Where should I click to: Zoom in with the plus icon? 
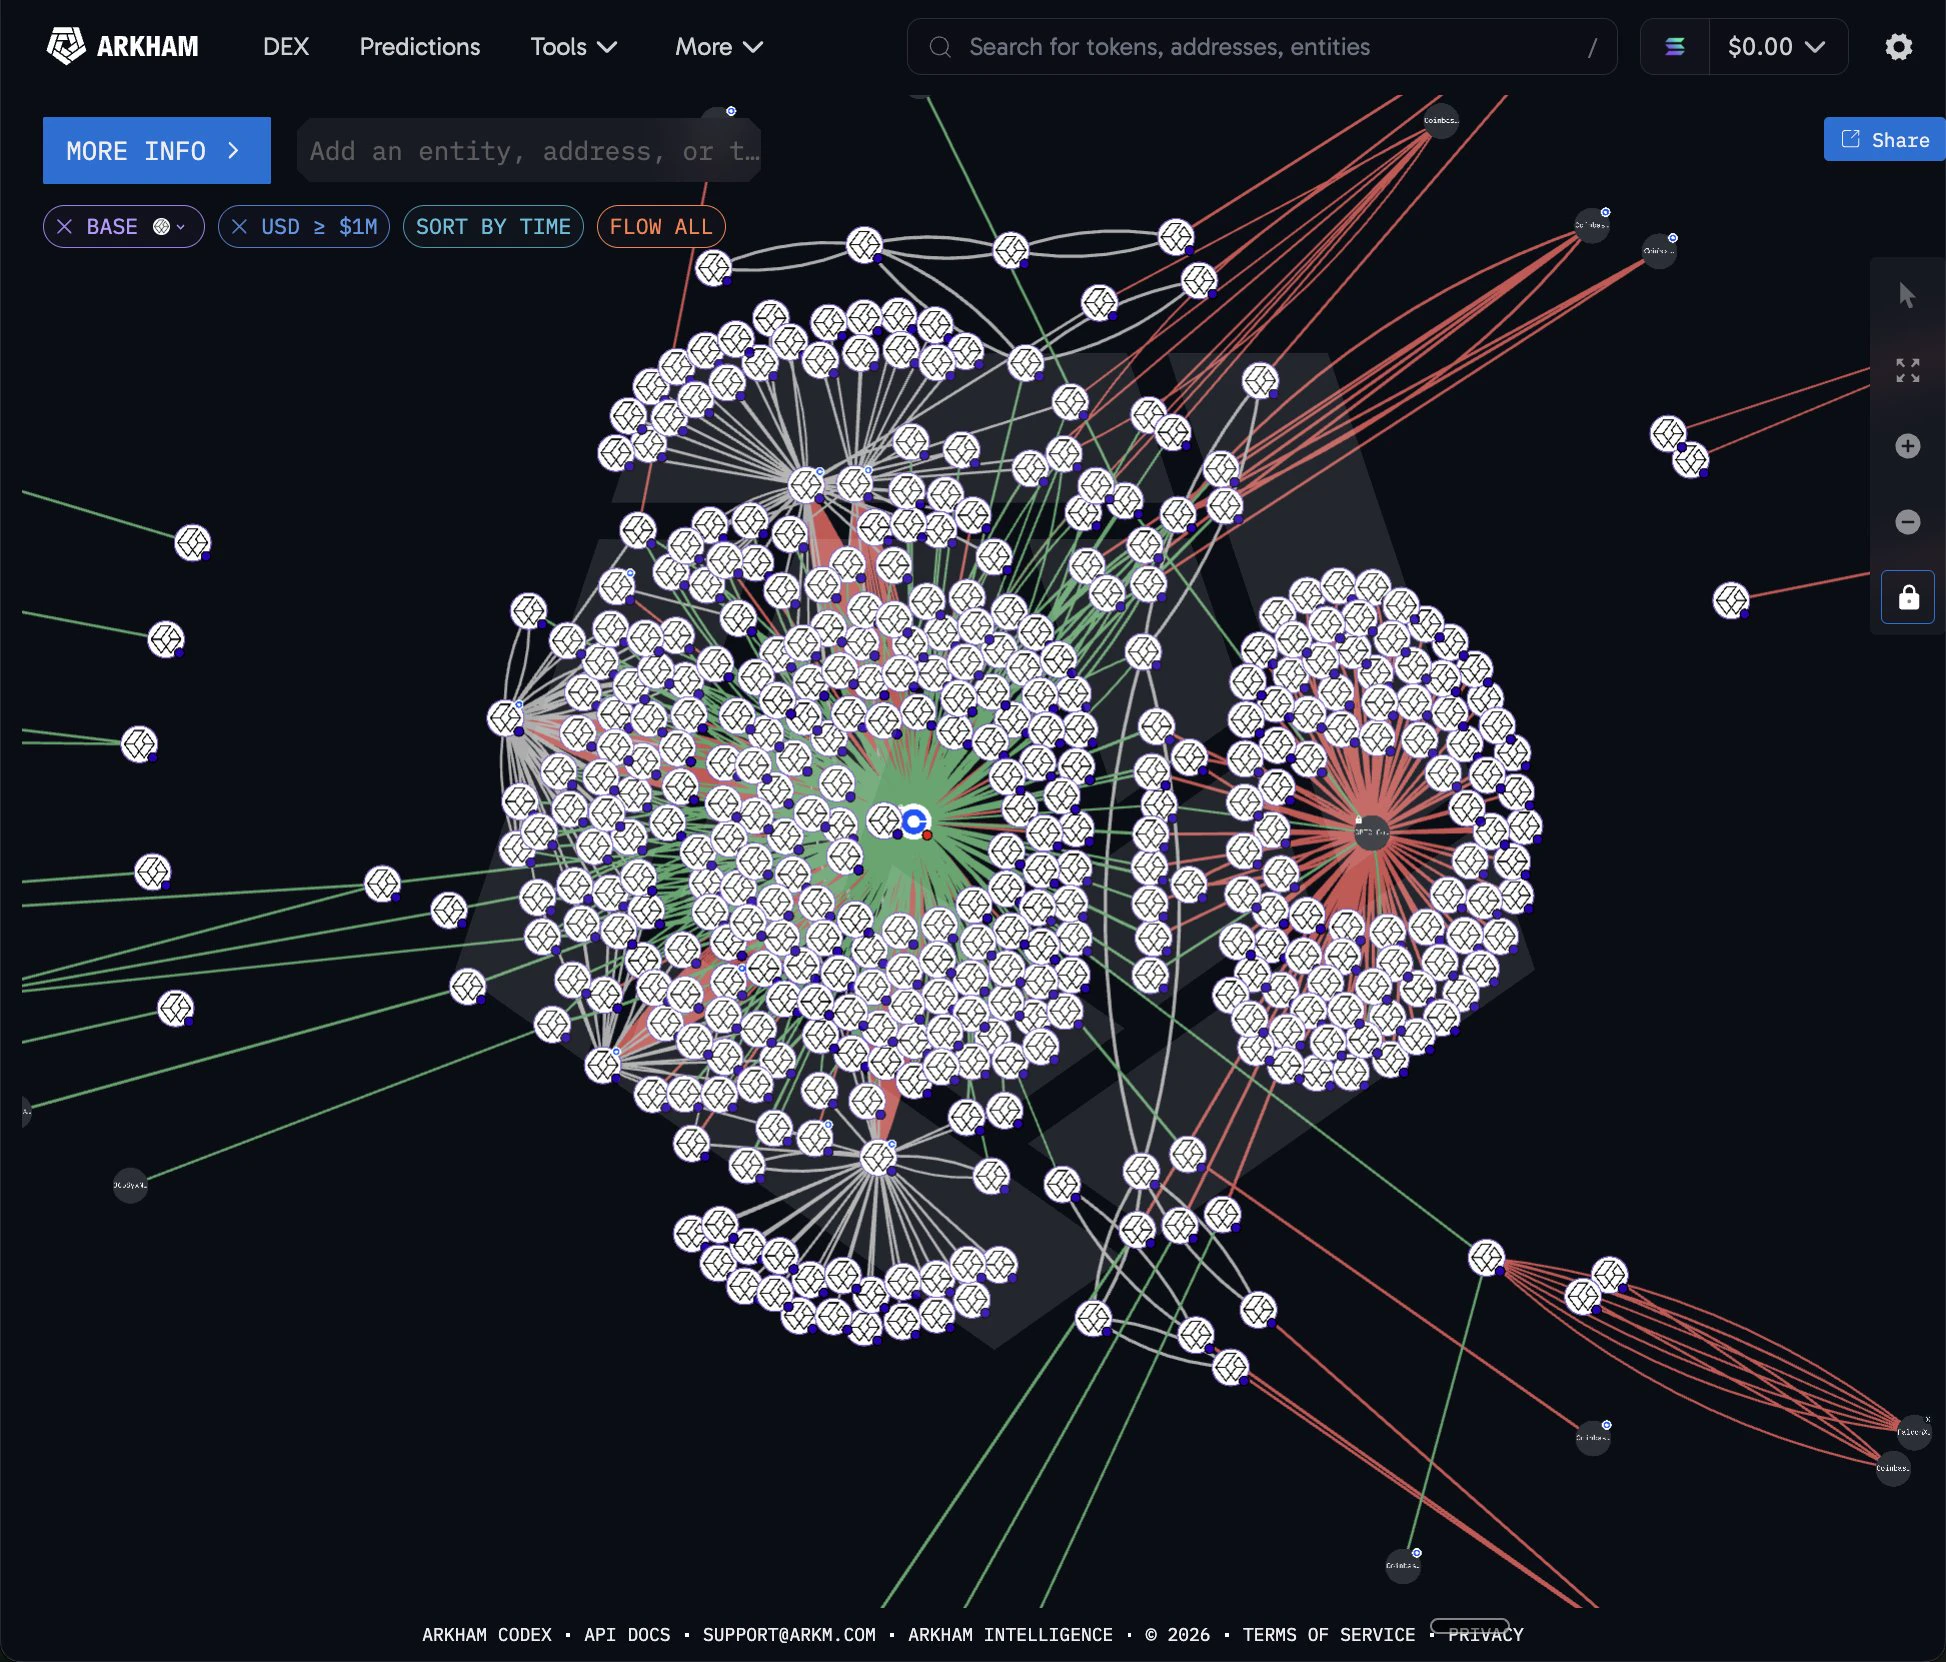[1907, 446]
